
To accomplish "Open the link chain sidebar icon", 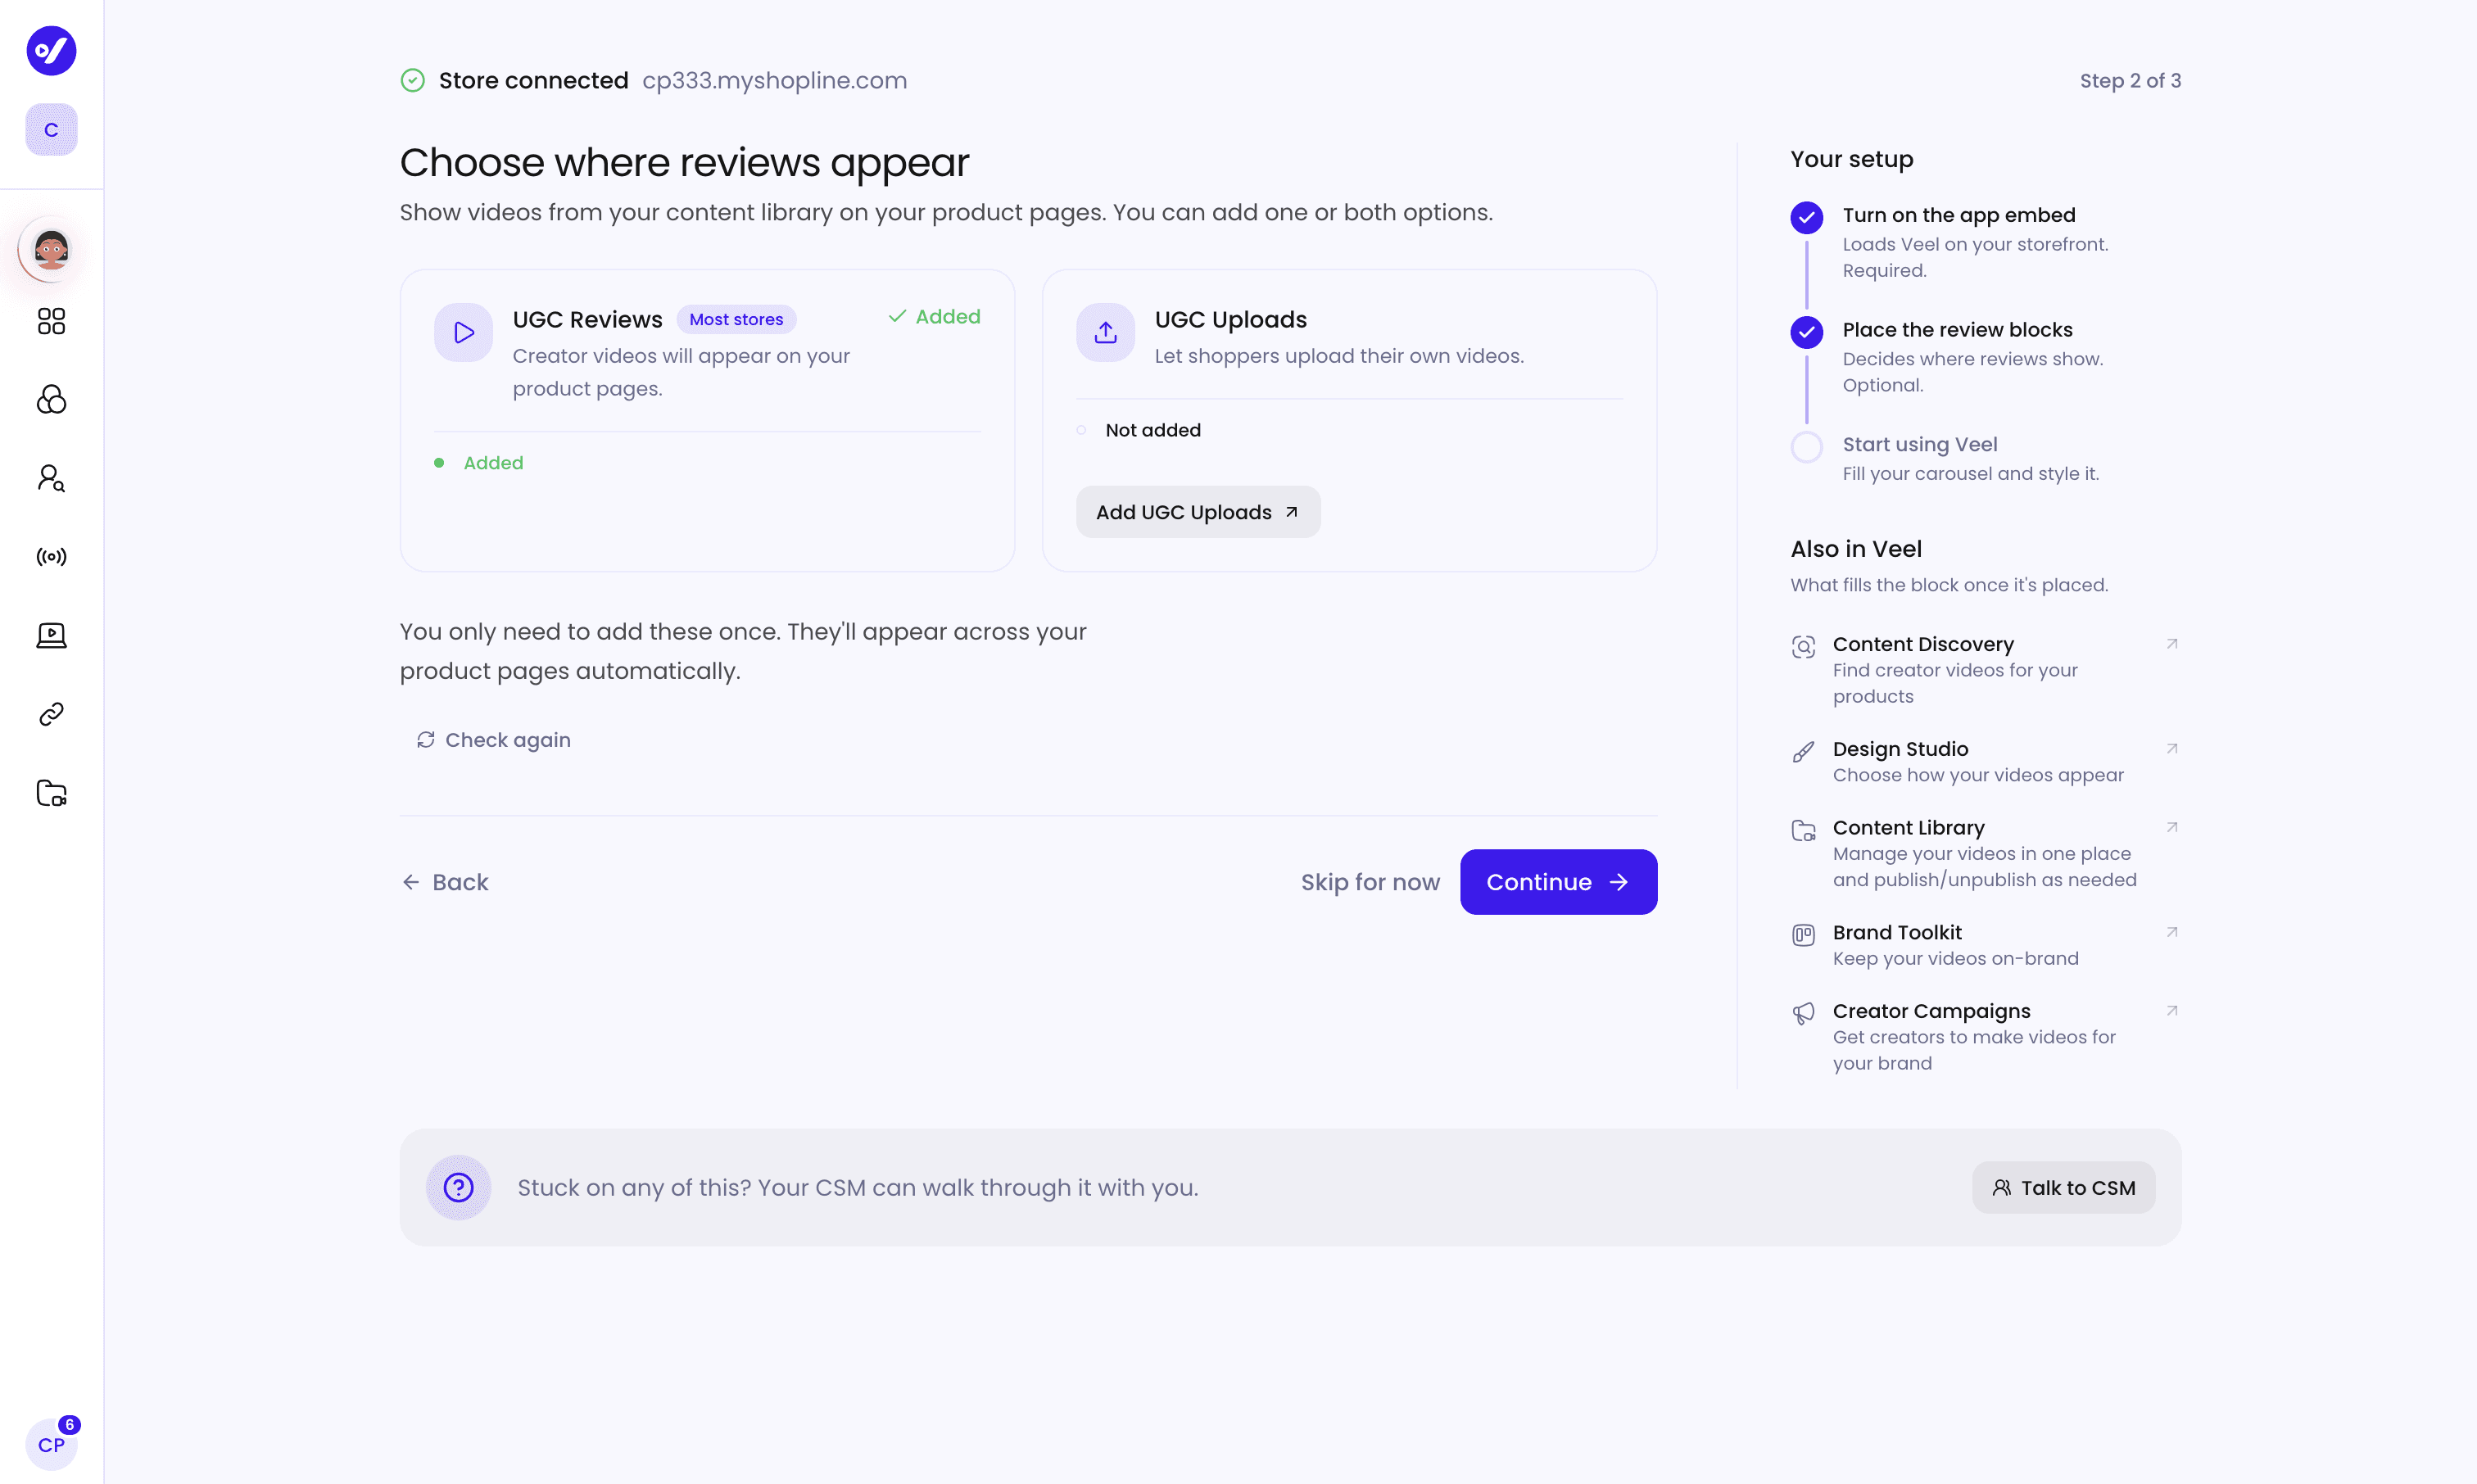I will click(x=51, y=714).
